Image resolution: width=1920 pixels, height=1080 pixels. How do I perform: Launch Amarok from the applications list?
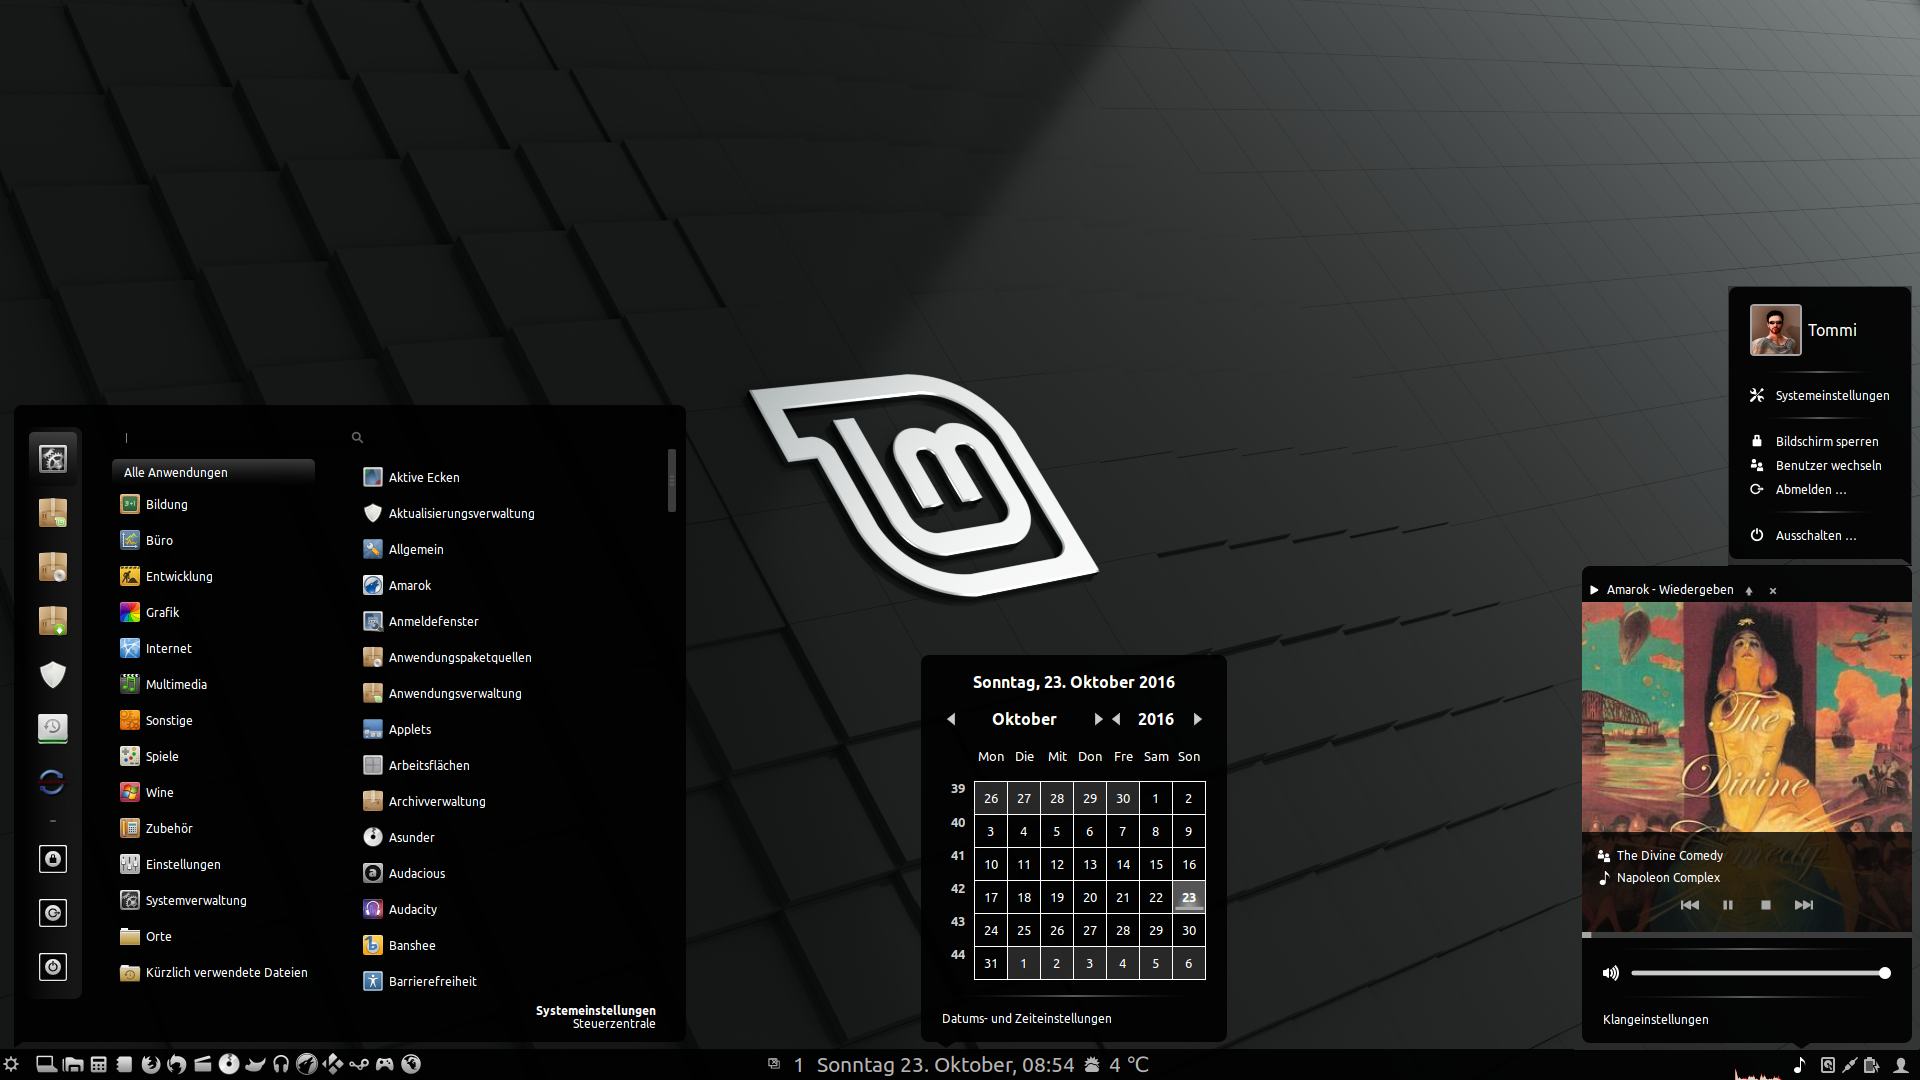point(410,585)
